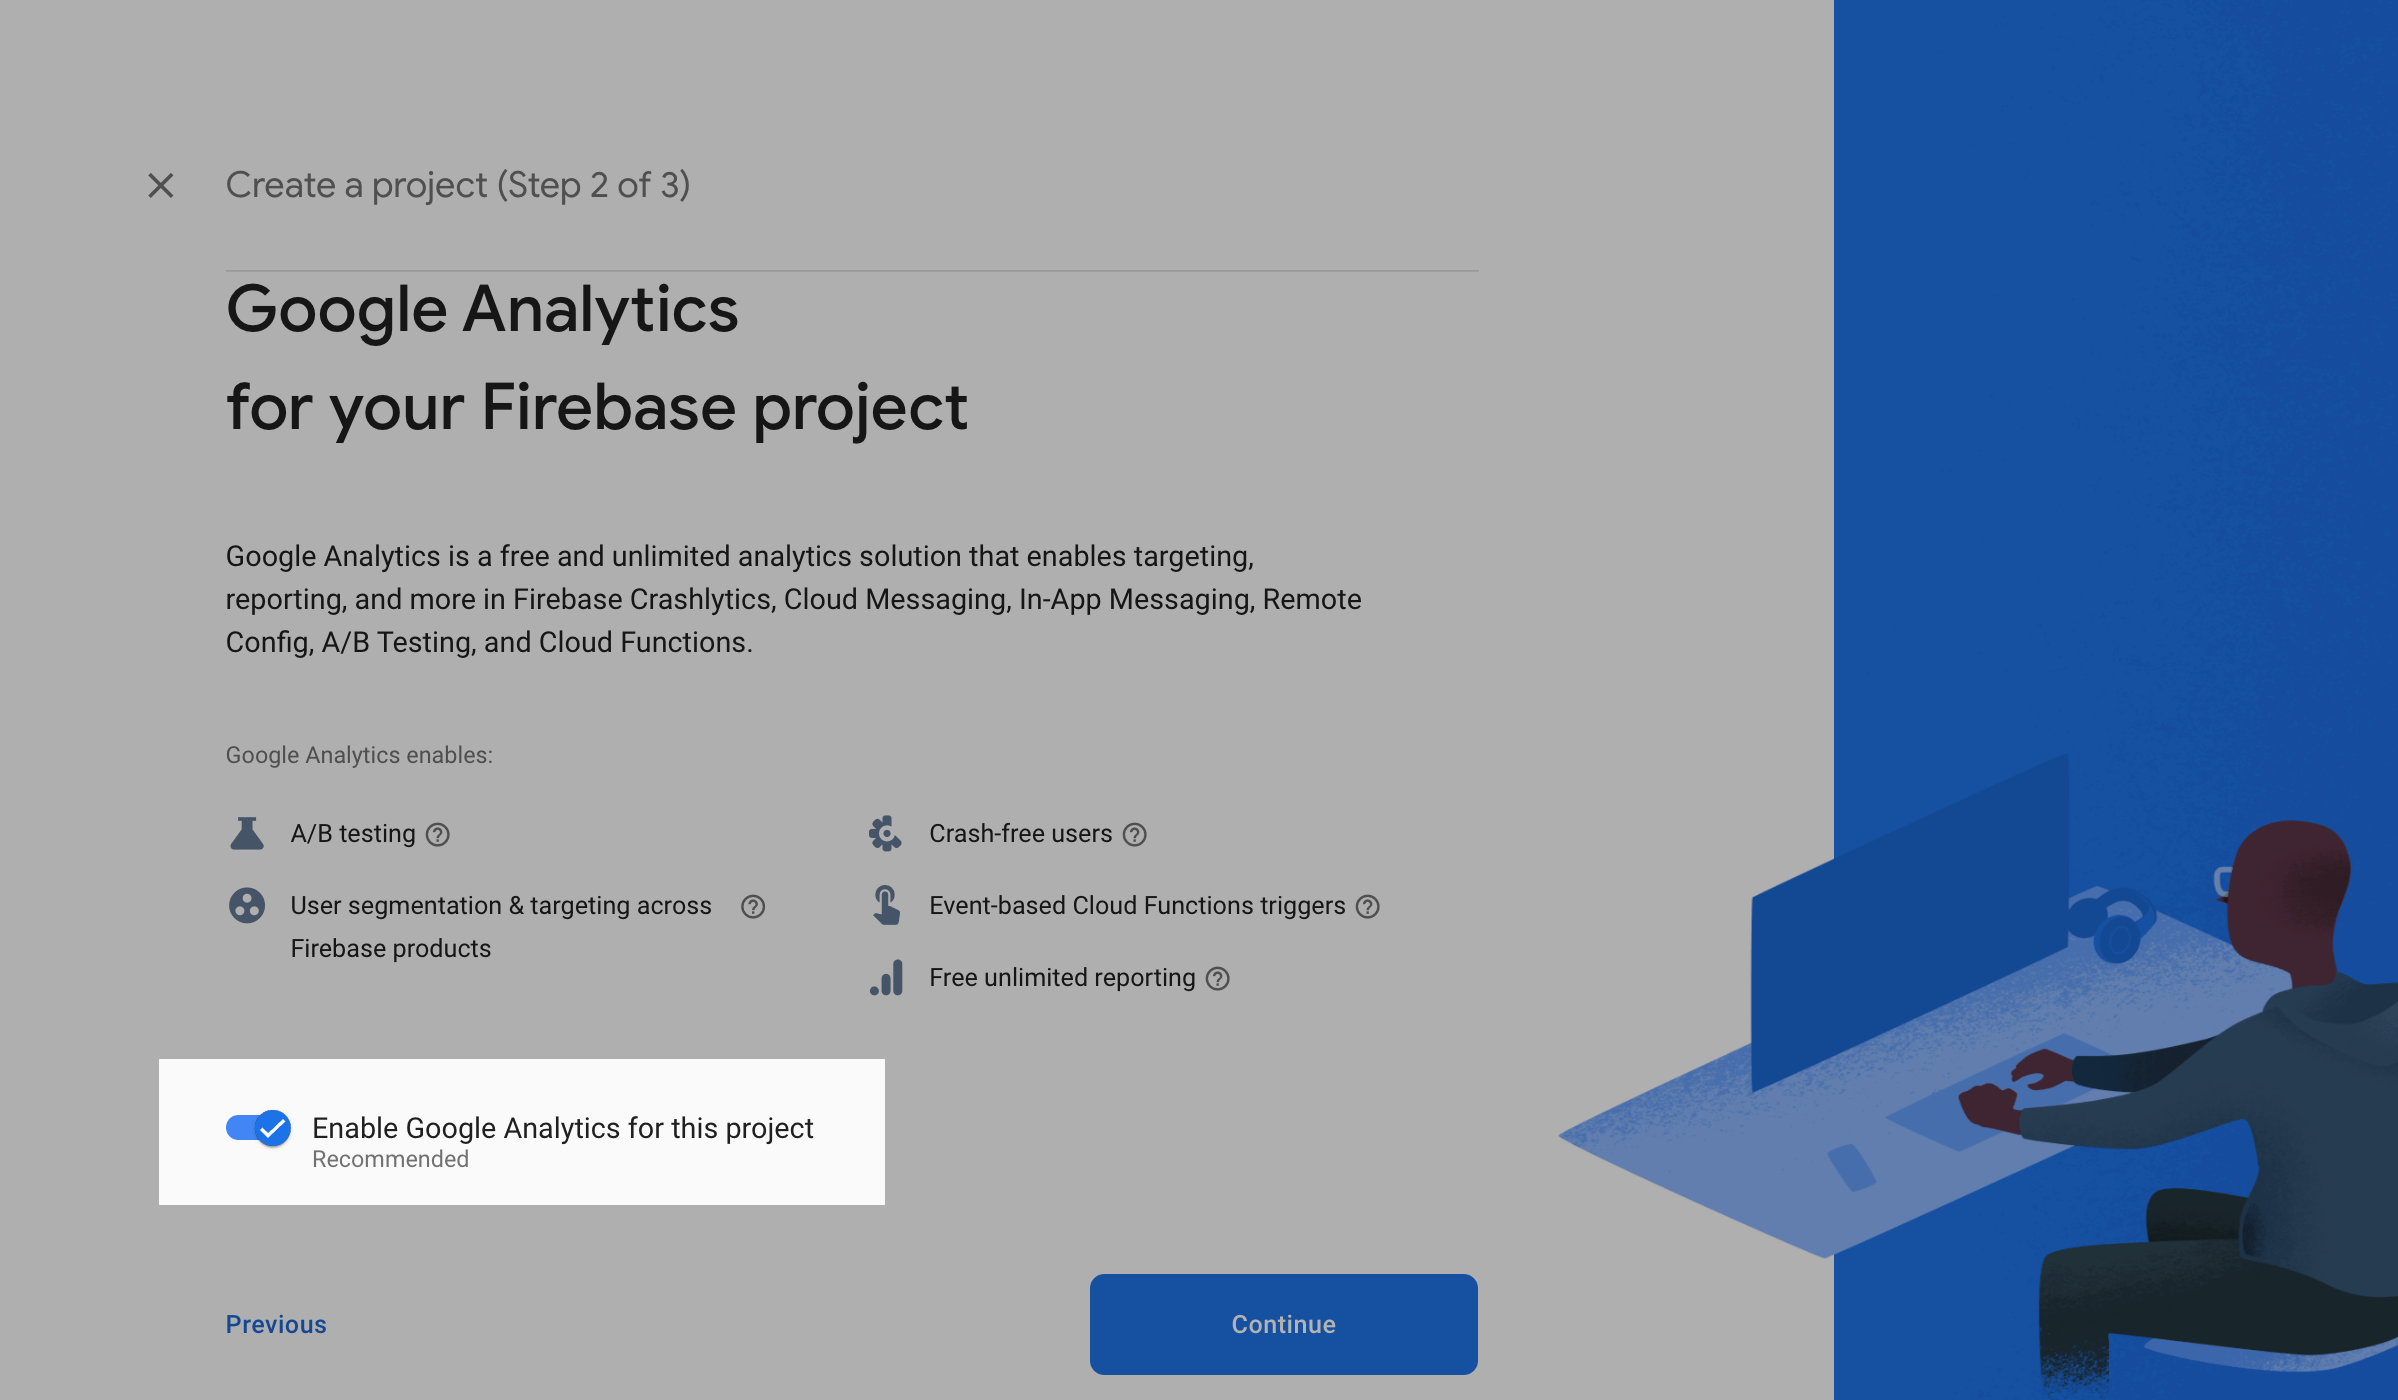Click the user segmentation help icon

pyautogui.click(x=753, y=906)
